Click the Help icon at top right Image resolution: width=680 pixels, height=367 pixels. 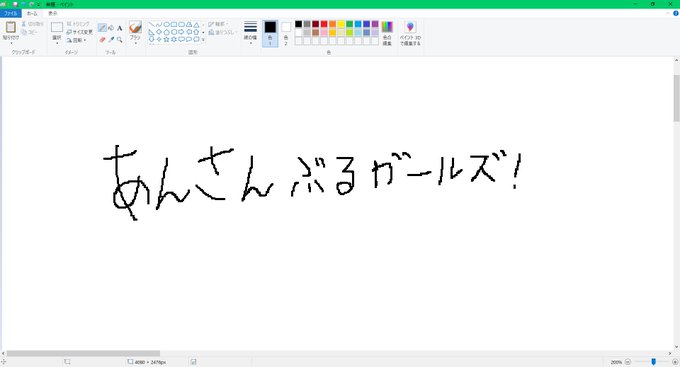[676, 13]
